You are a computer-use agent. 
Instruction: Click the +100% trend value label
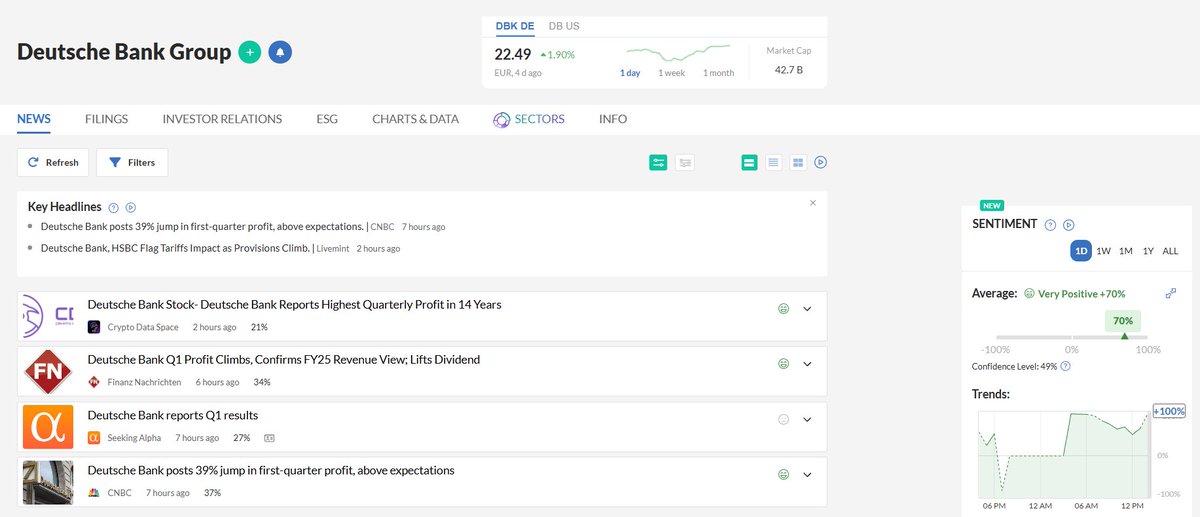pyautogui.click(x=1169, y=411)
